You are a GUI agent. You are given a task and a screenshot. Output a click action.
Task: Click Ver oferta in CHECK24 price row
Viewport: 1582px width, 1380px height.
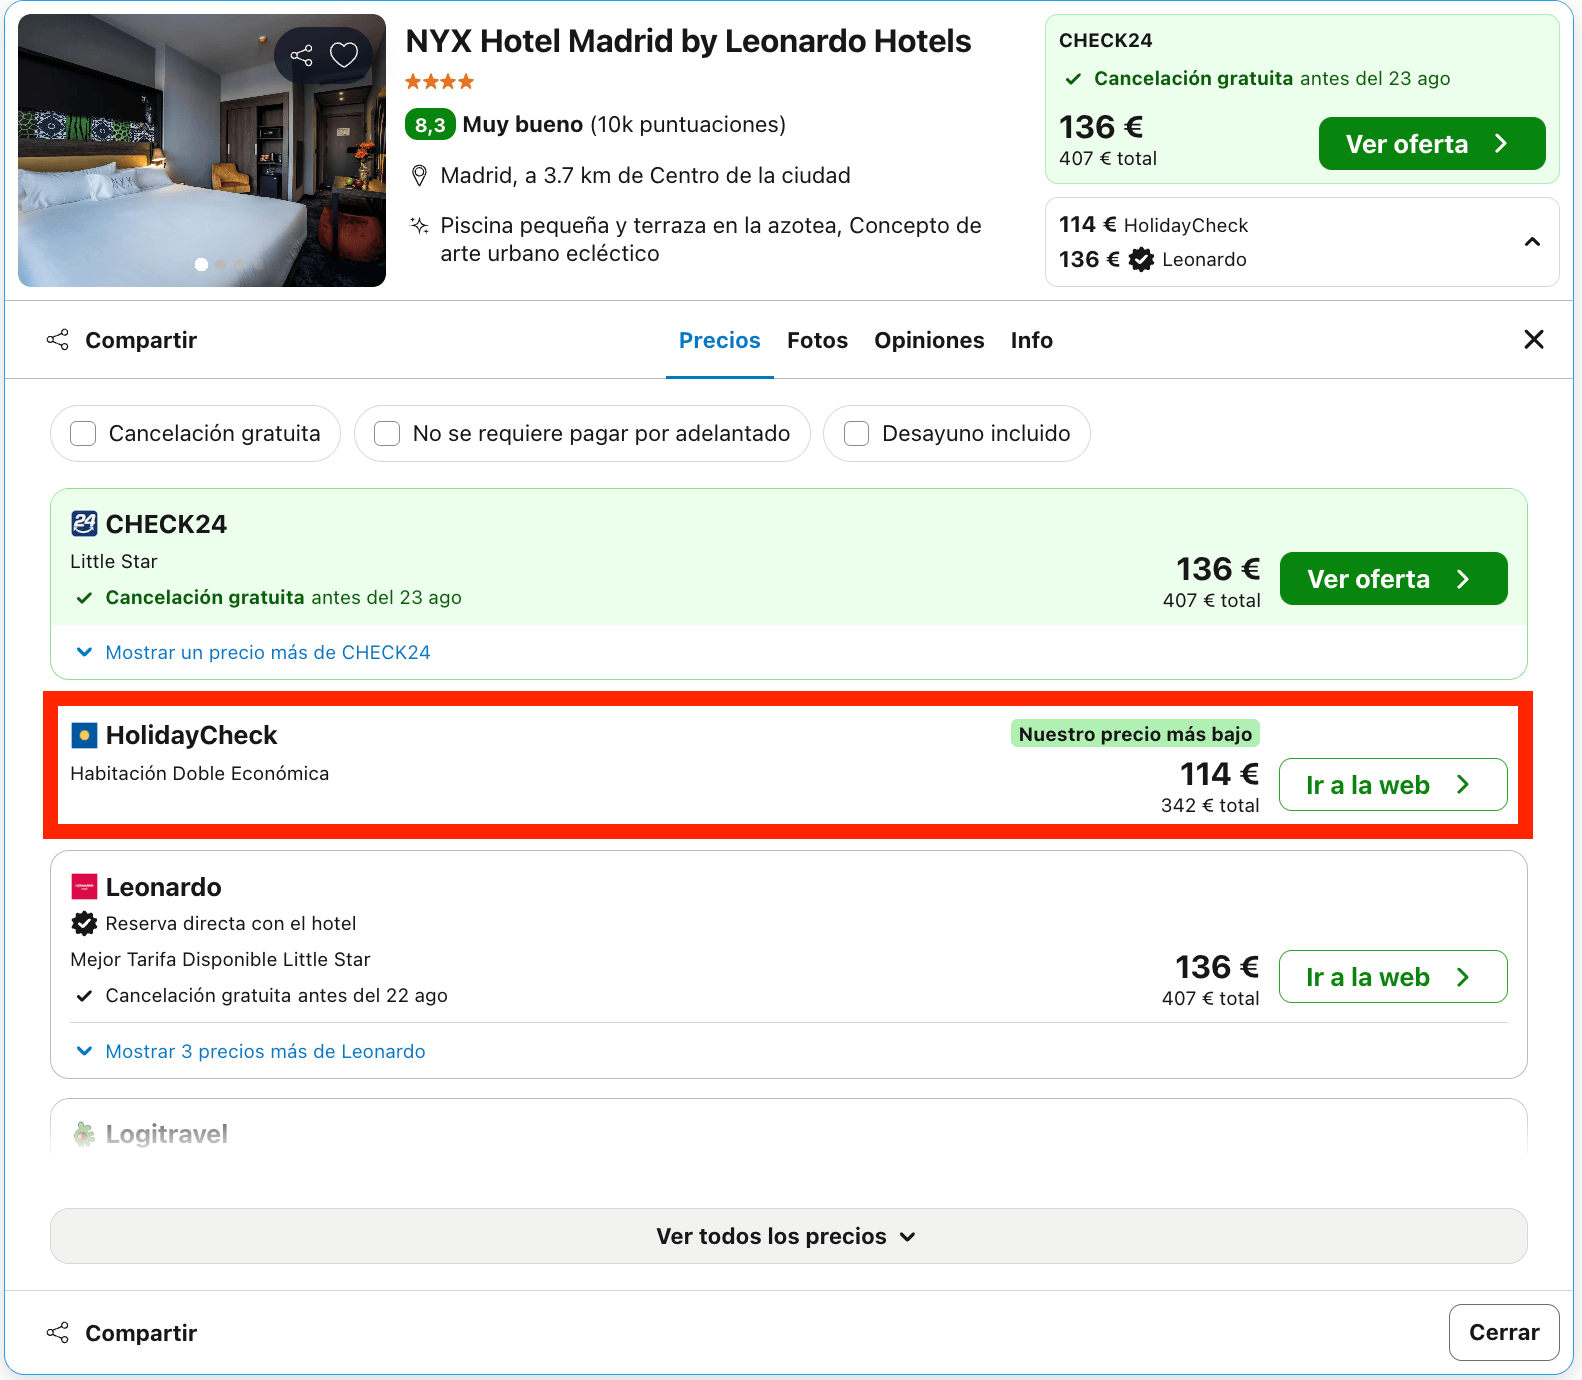(1393, 579)
